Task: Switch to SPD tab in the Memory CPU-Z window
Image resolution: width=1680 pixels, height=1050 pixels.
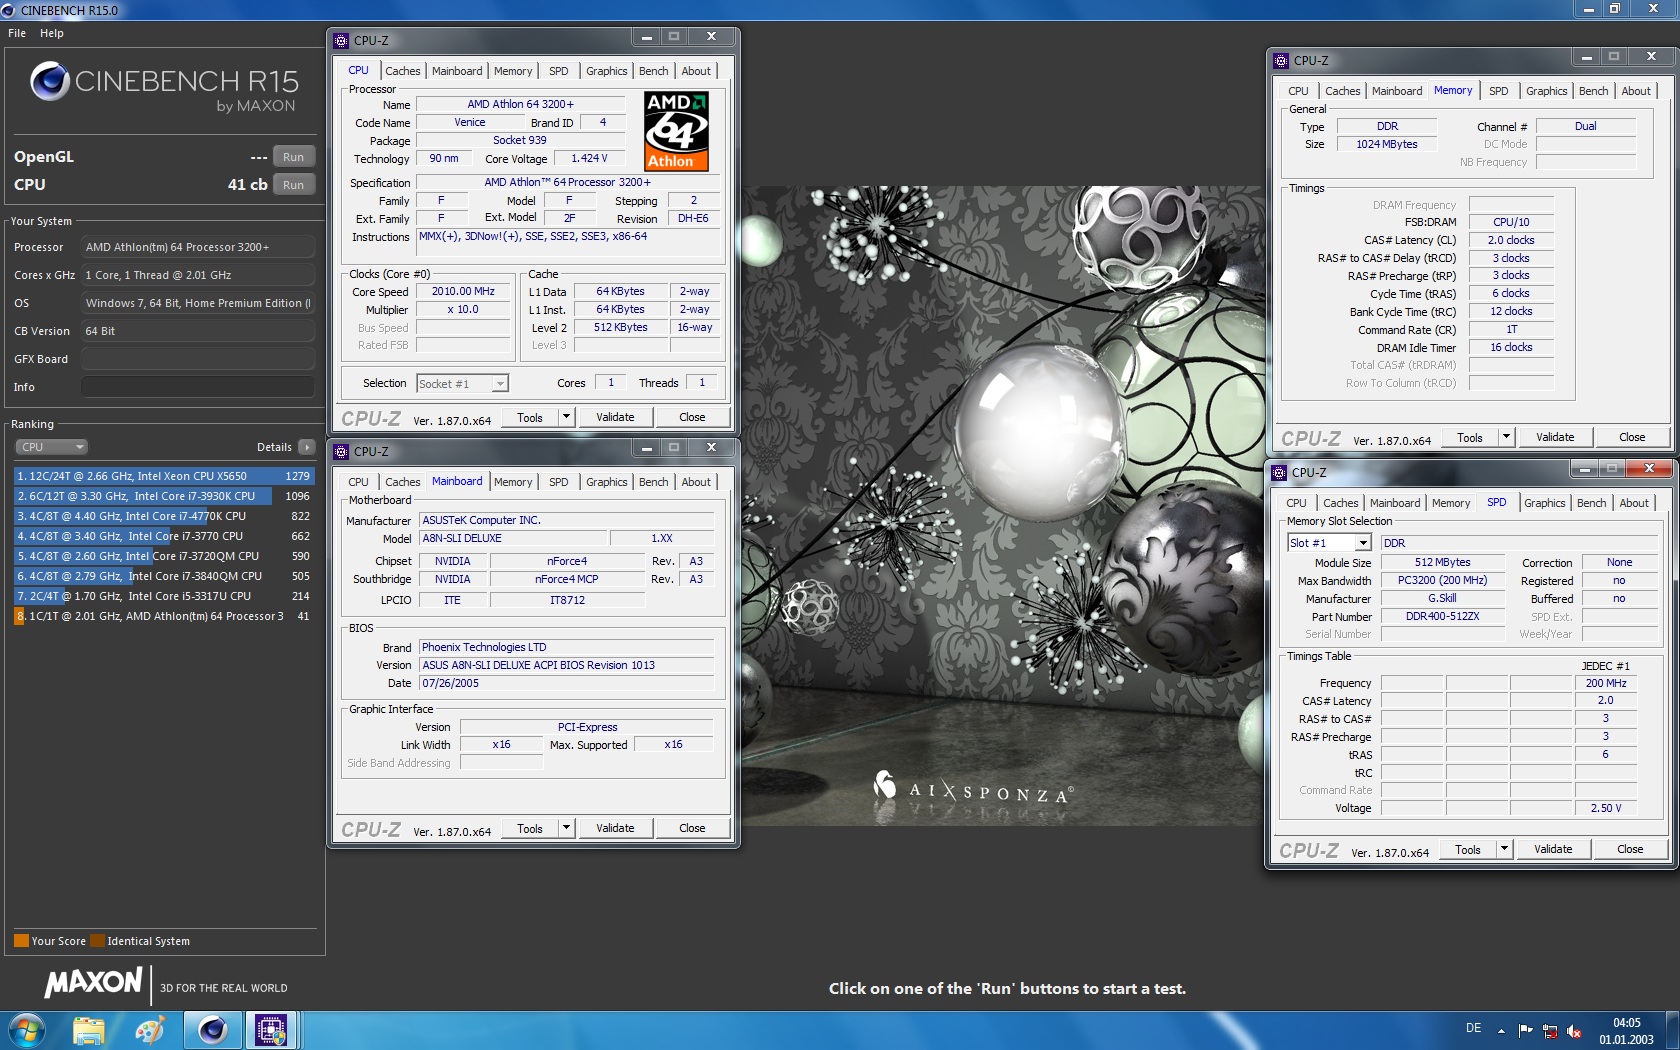Action: pos(1498,91)
